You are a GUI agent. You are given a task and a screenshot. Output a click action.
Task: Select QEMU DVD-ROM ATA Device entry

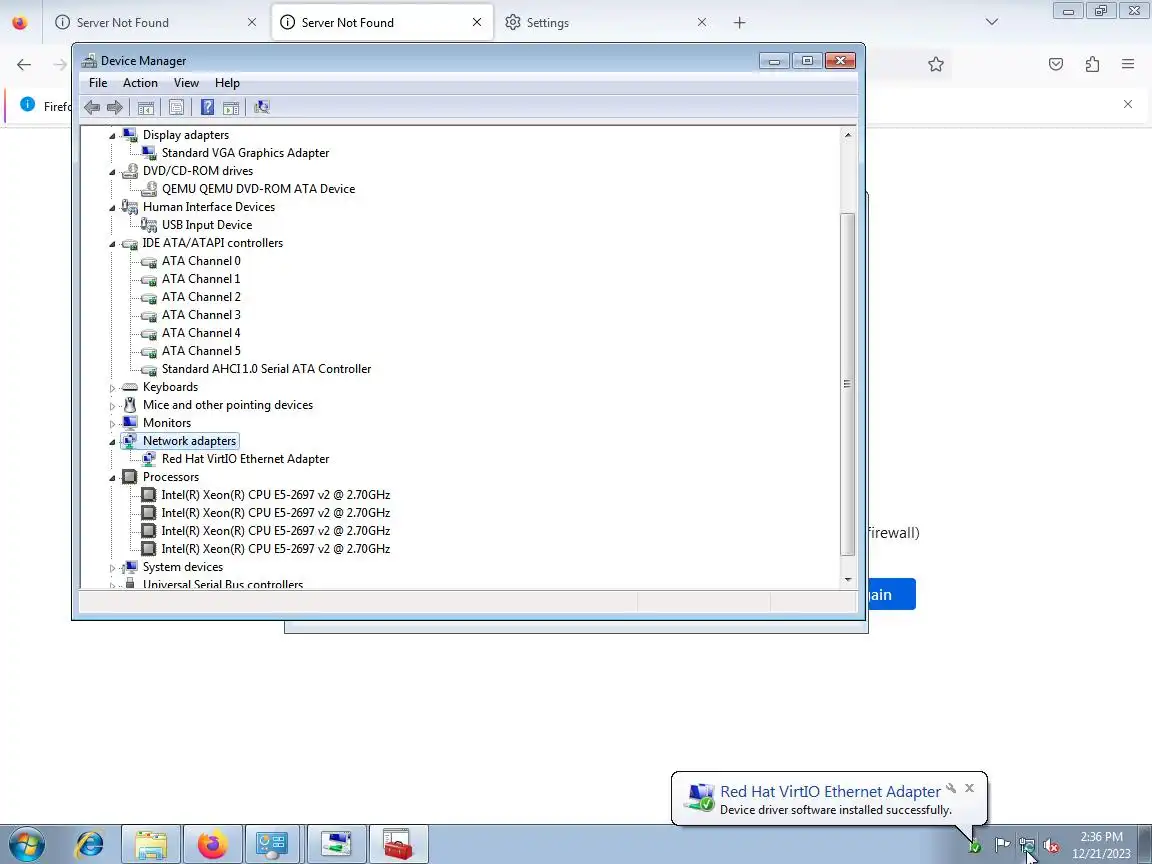258,189
